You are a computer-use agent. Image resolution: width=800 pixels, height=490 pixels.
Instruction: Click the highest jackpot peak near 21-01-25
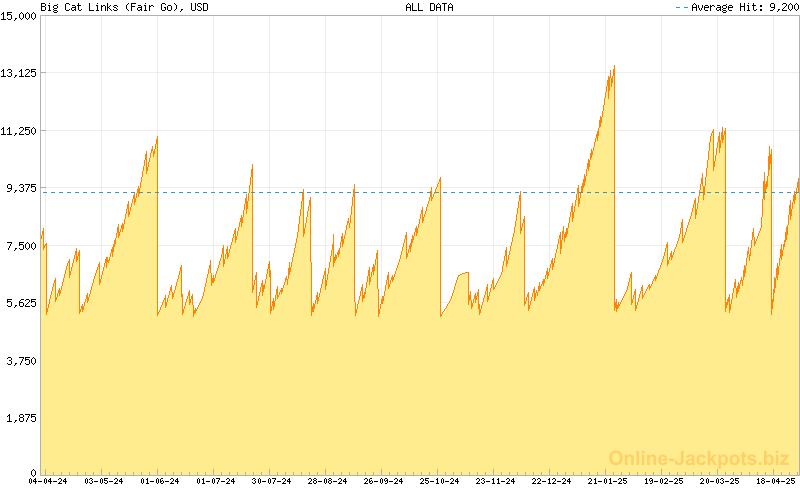pos(613,68)
